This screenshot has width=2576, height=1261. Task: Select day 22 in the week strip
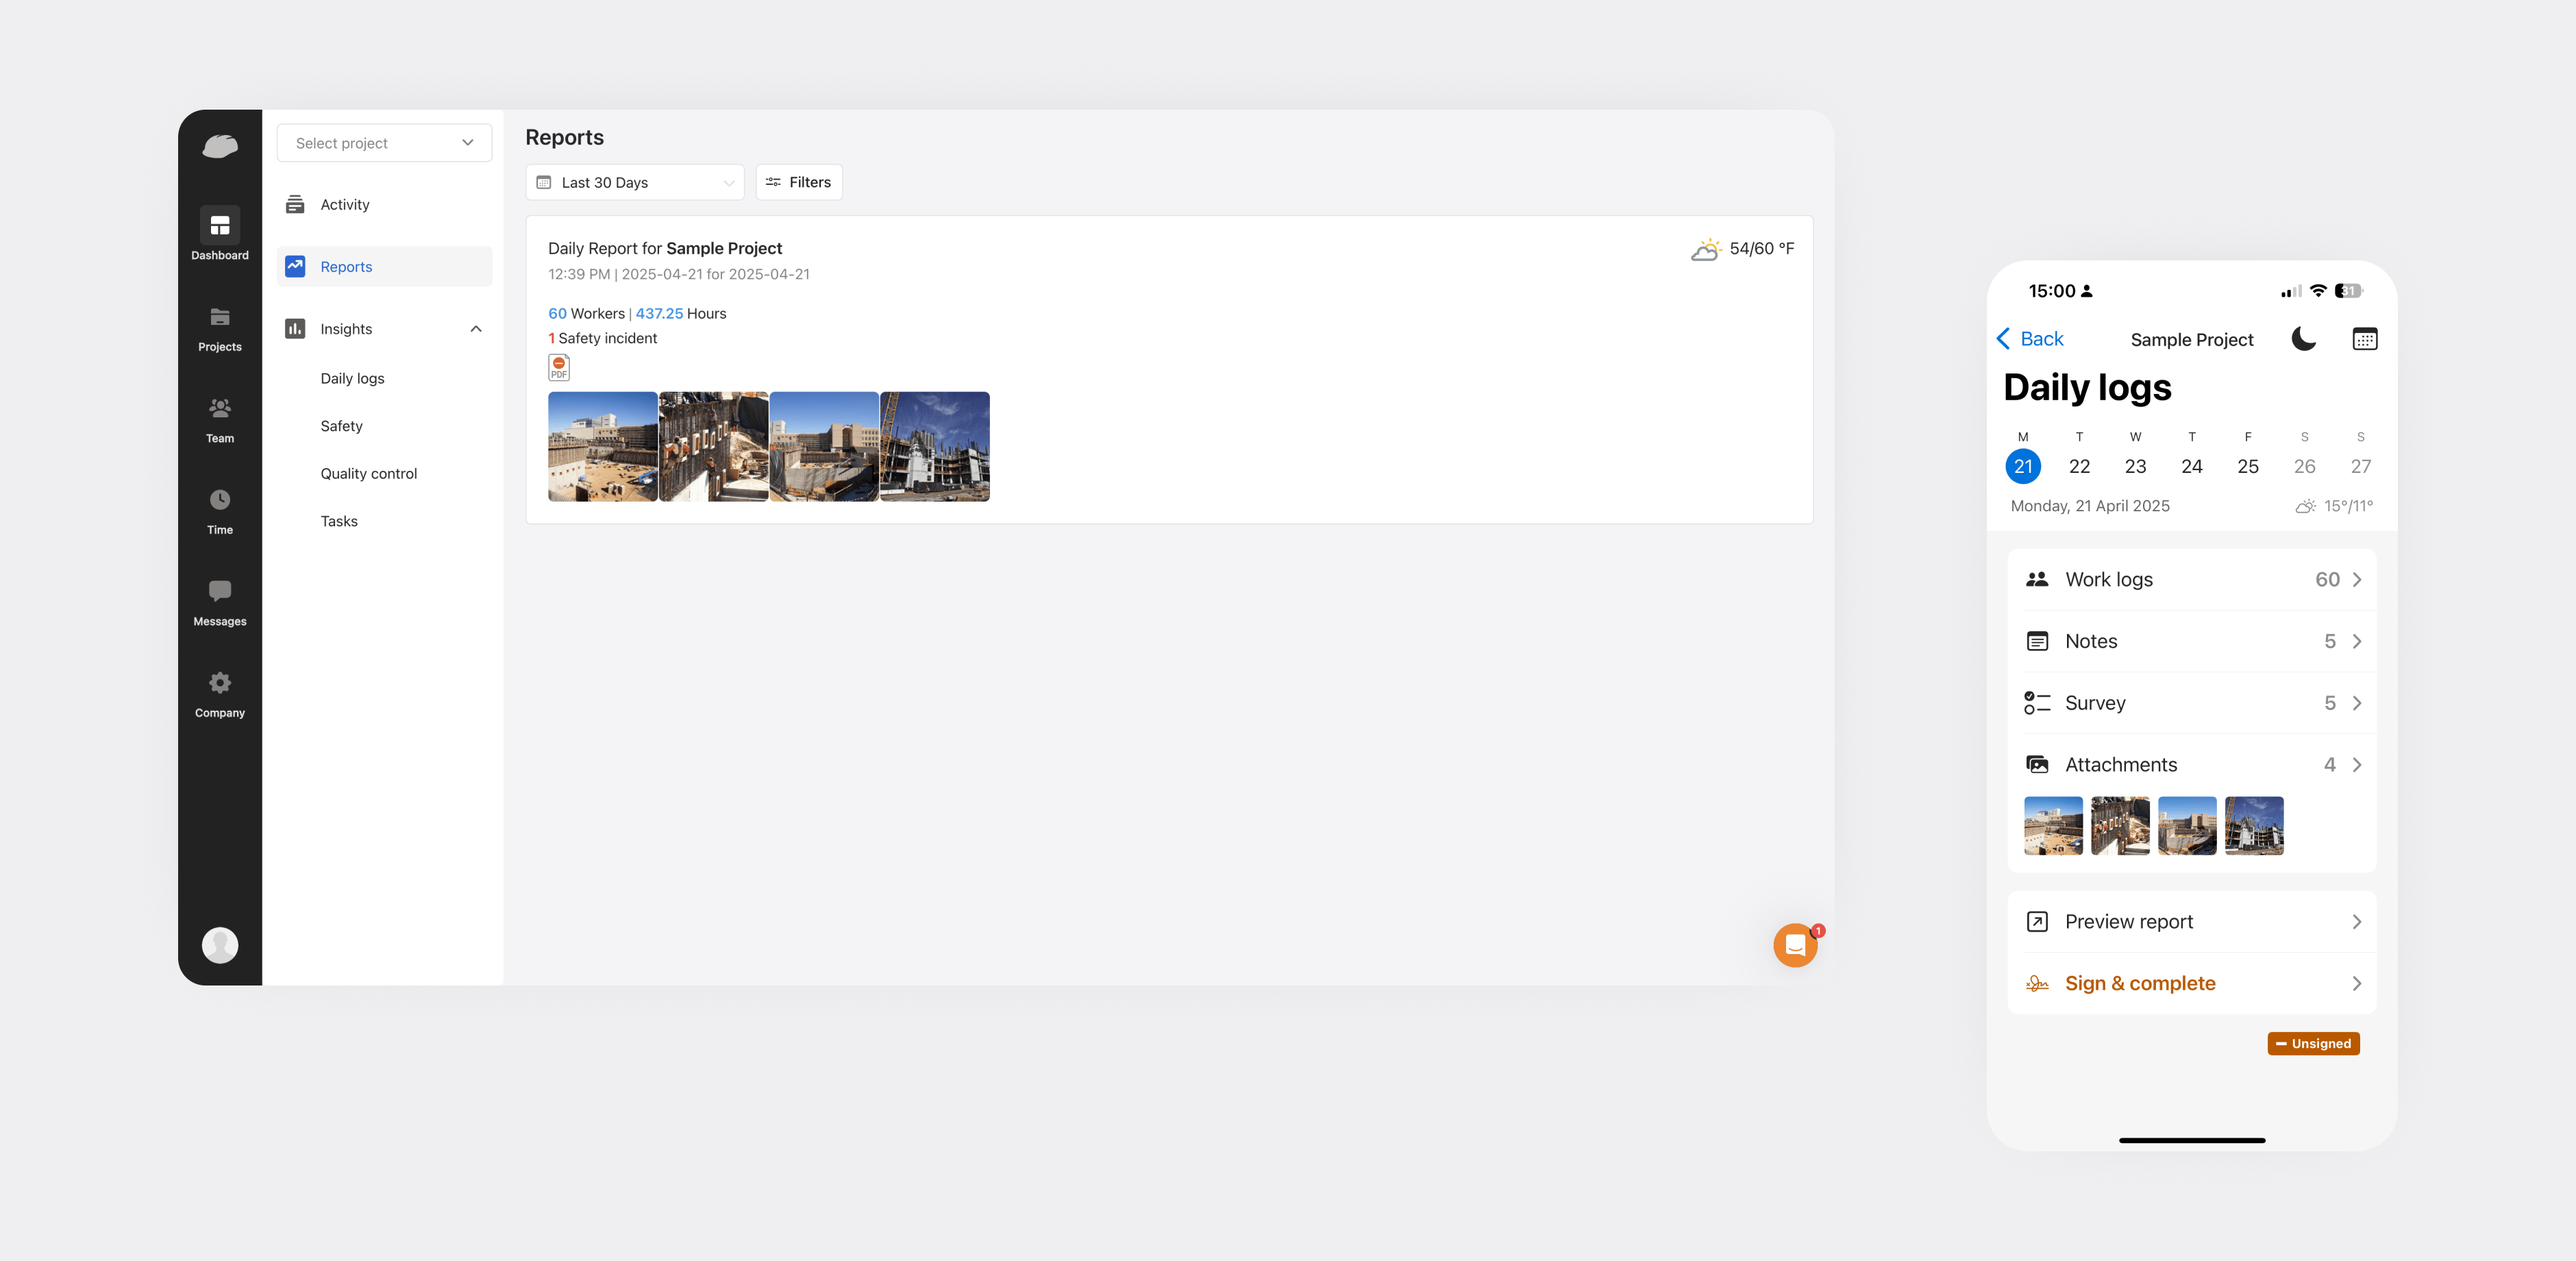[x=2079, y=466]
